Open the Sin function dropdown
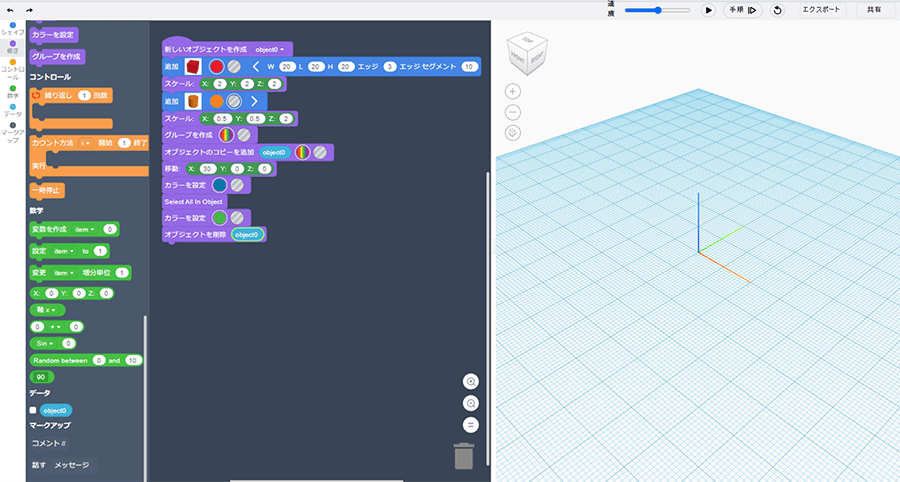The width and height of the screenshot is (900, 482). click(x=43, y=343)
